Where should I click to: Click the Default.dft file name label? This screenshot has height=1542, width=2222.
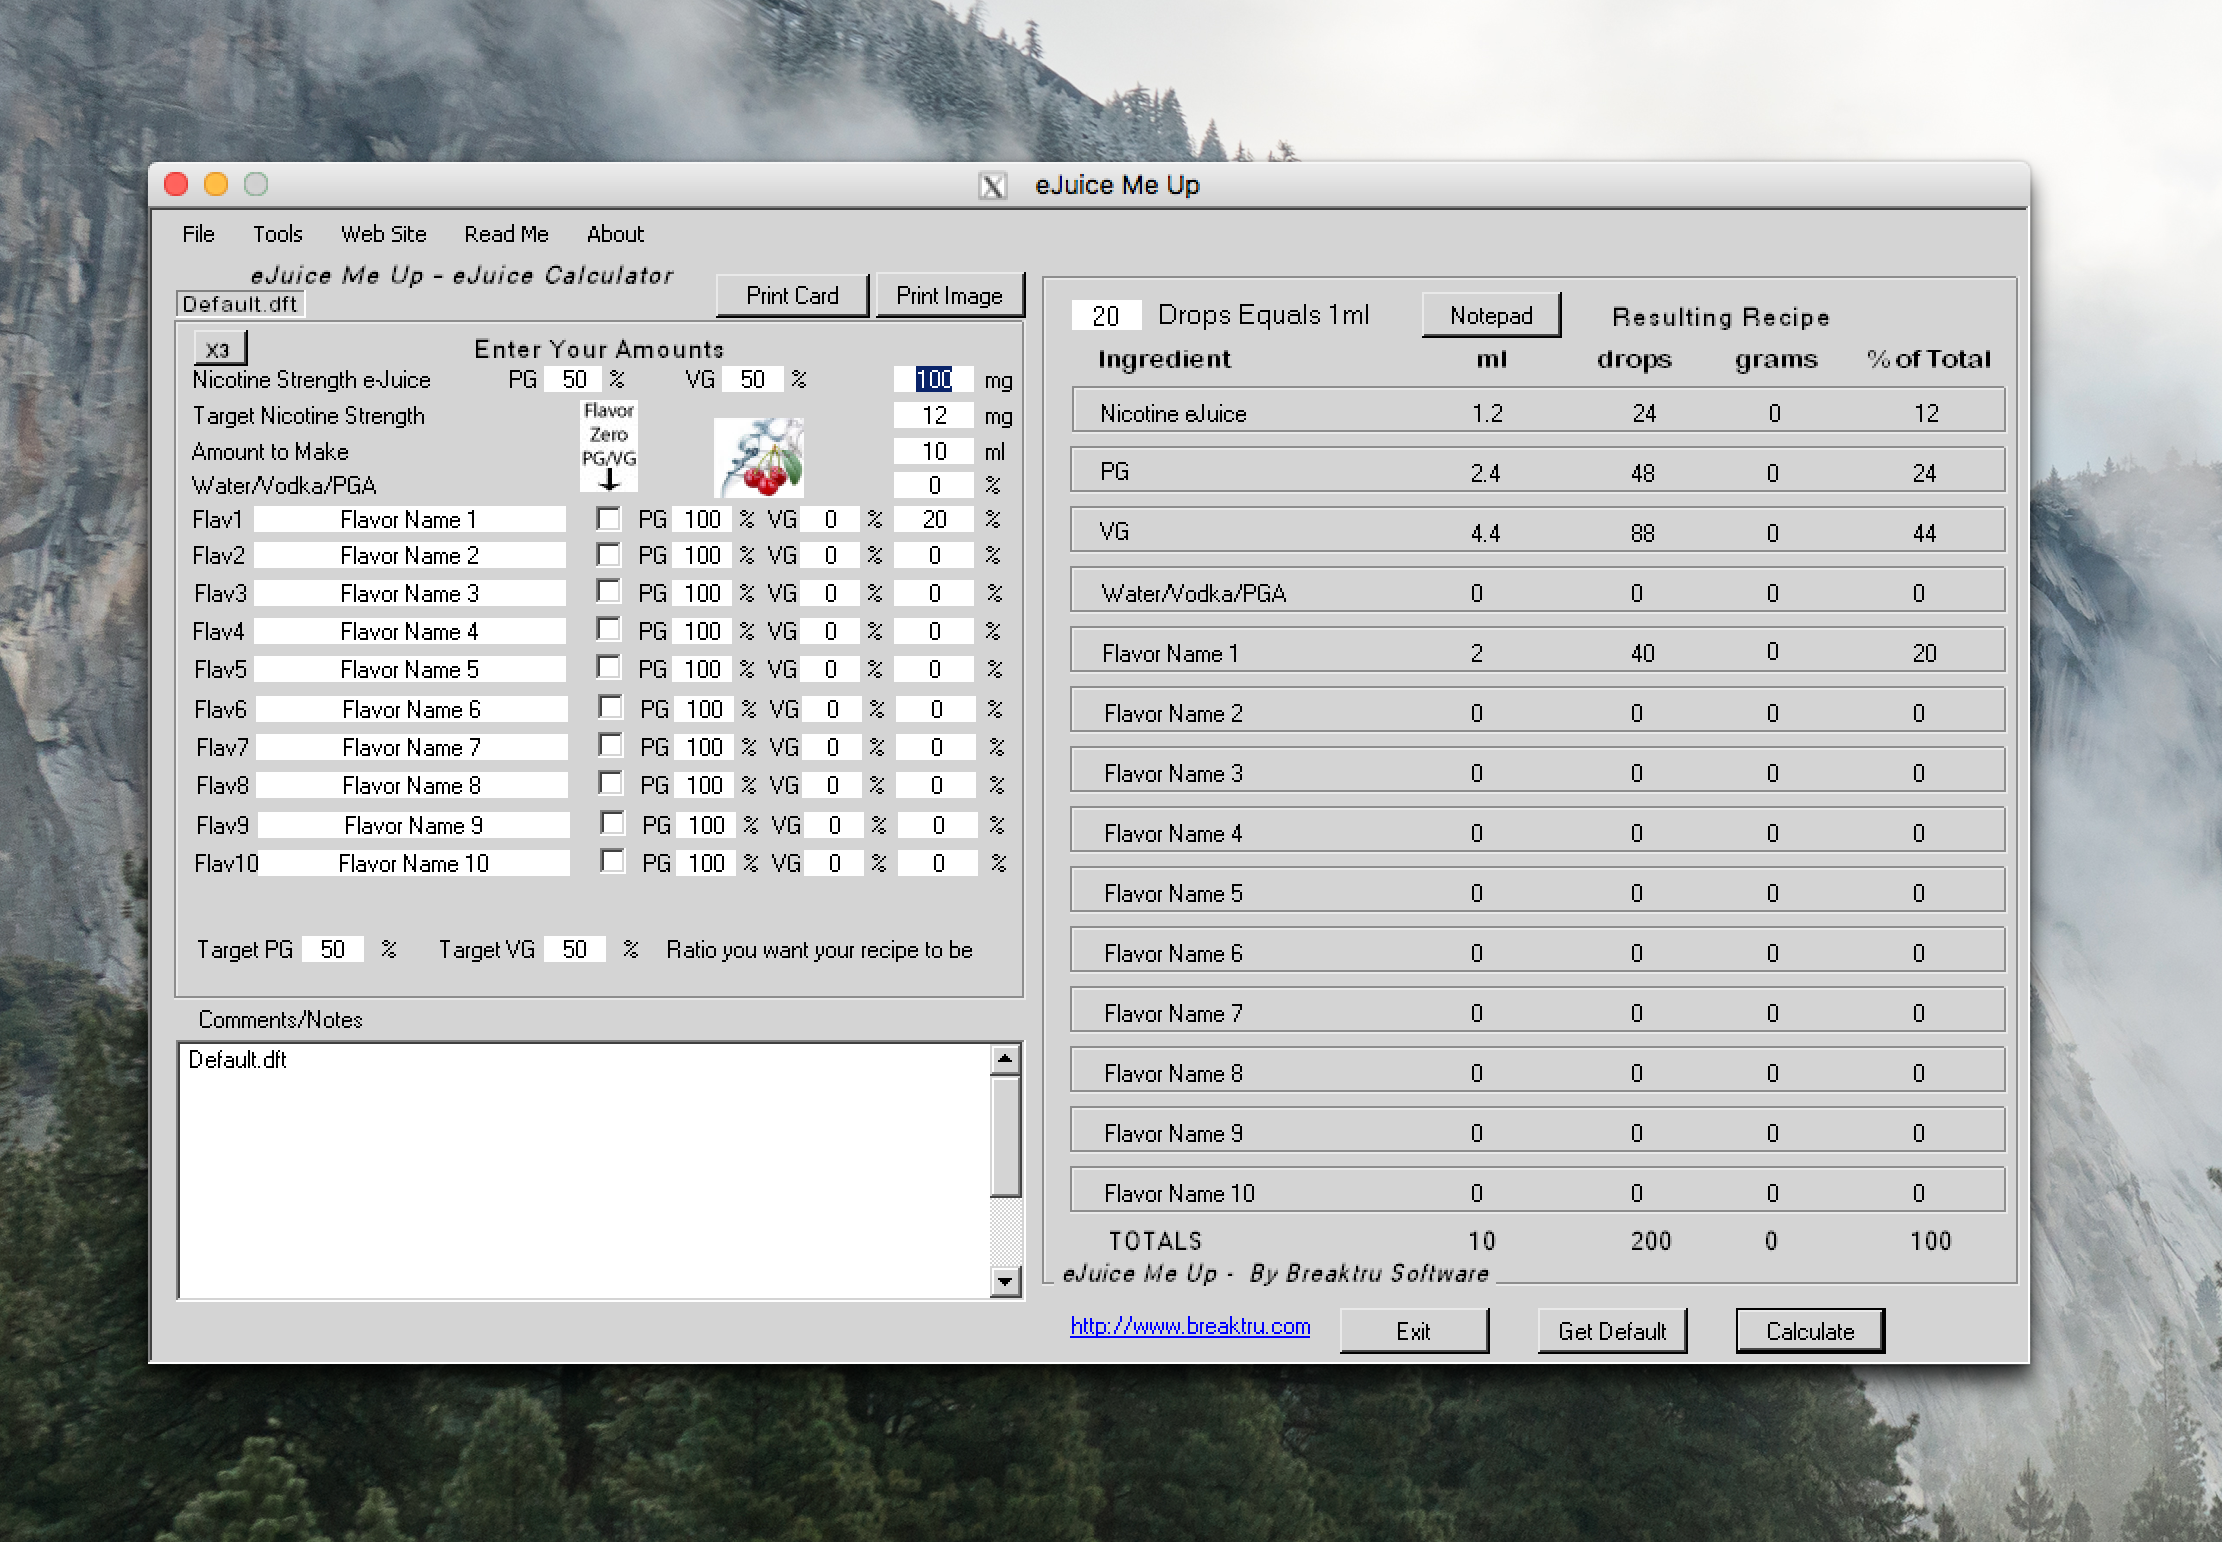pyautogui.click(x=240, y=304)
